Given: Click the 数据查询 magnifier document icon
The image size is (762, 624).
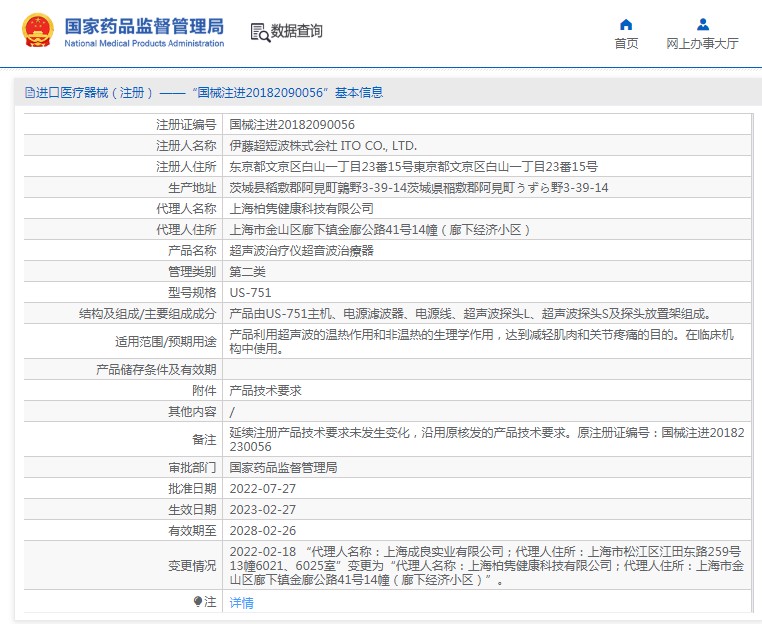Looking at the screenshot, I should [259, 32].
